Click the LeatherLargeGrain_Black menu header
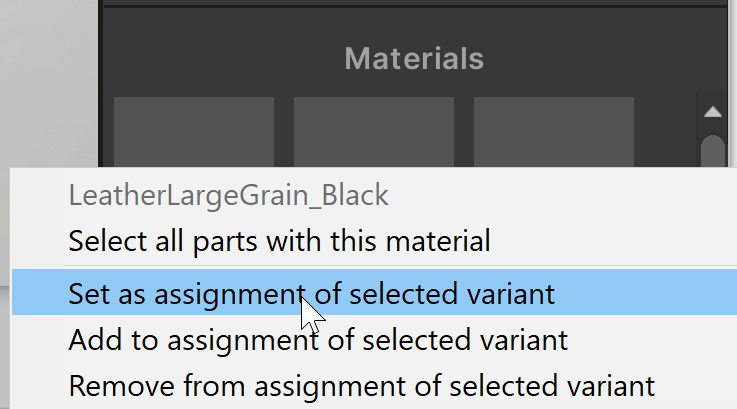 pyautogui.click(x=228, y=195)
